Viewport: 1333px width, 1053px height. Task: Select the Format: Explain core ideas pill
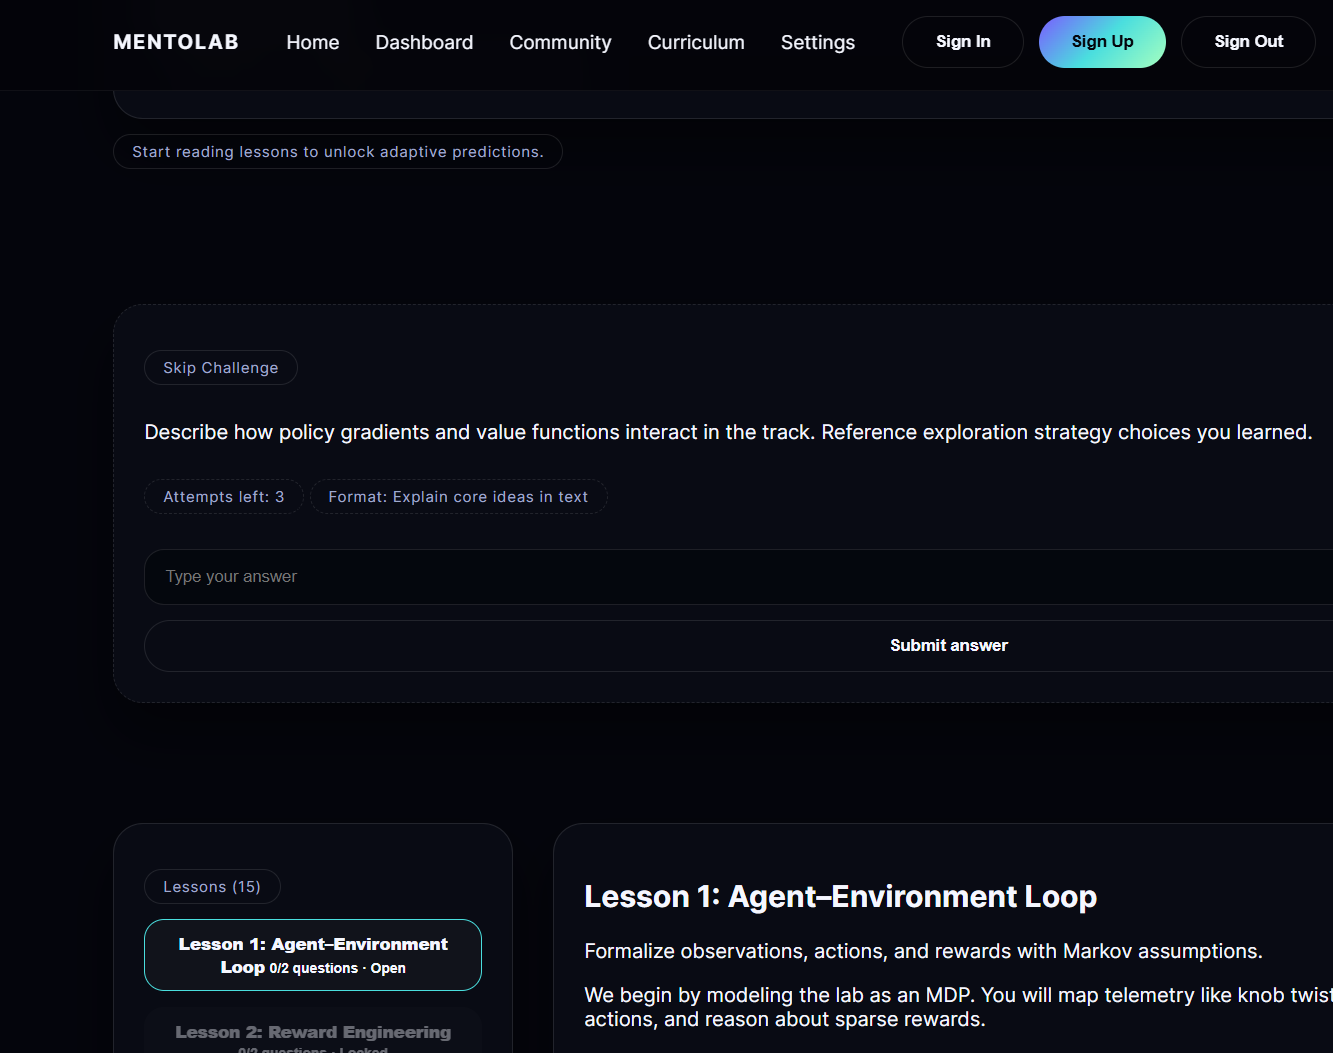(458, 496)
